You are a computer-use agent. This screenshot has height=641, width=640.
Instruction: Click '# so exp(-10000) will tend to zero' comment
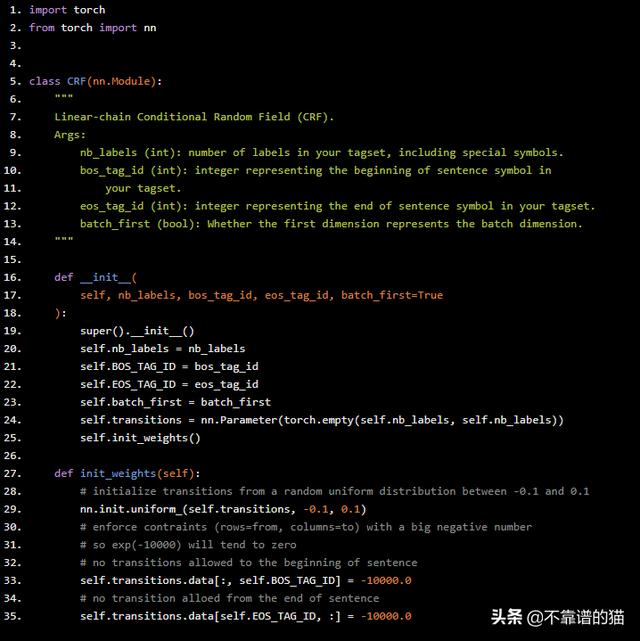point(188,545)
